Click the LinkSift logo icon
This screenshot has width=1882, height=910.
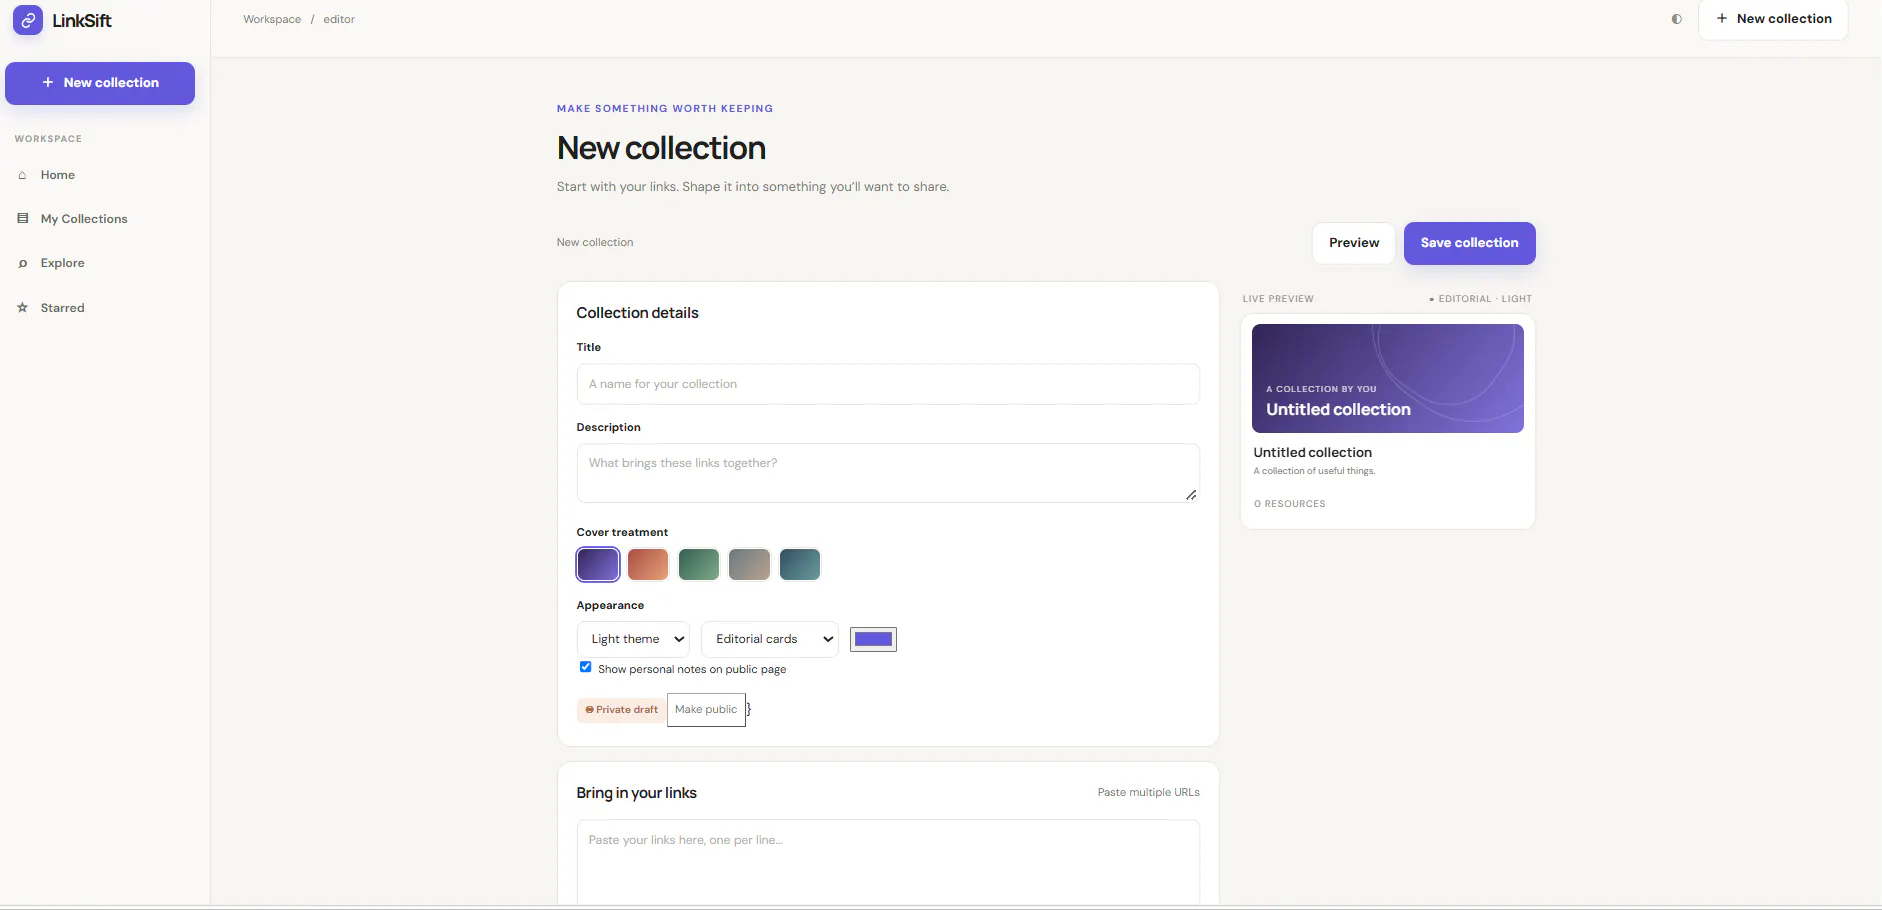click(27, 20)
